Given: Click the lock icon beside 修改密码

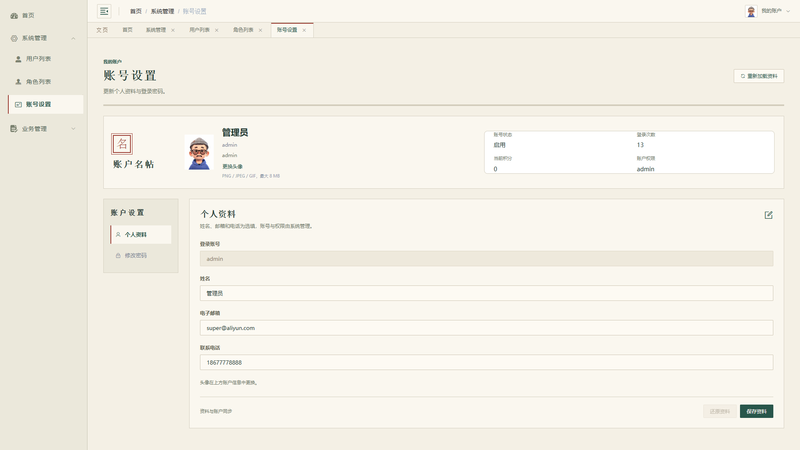Looking at the screenshot, I should coord(118,256).
